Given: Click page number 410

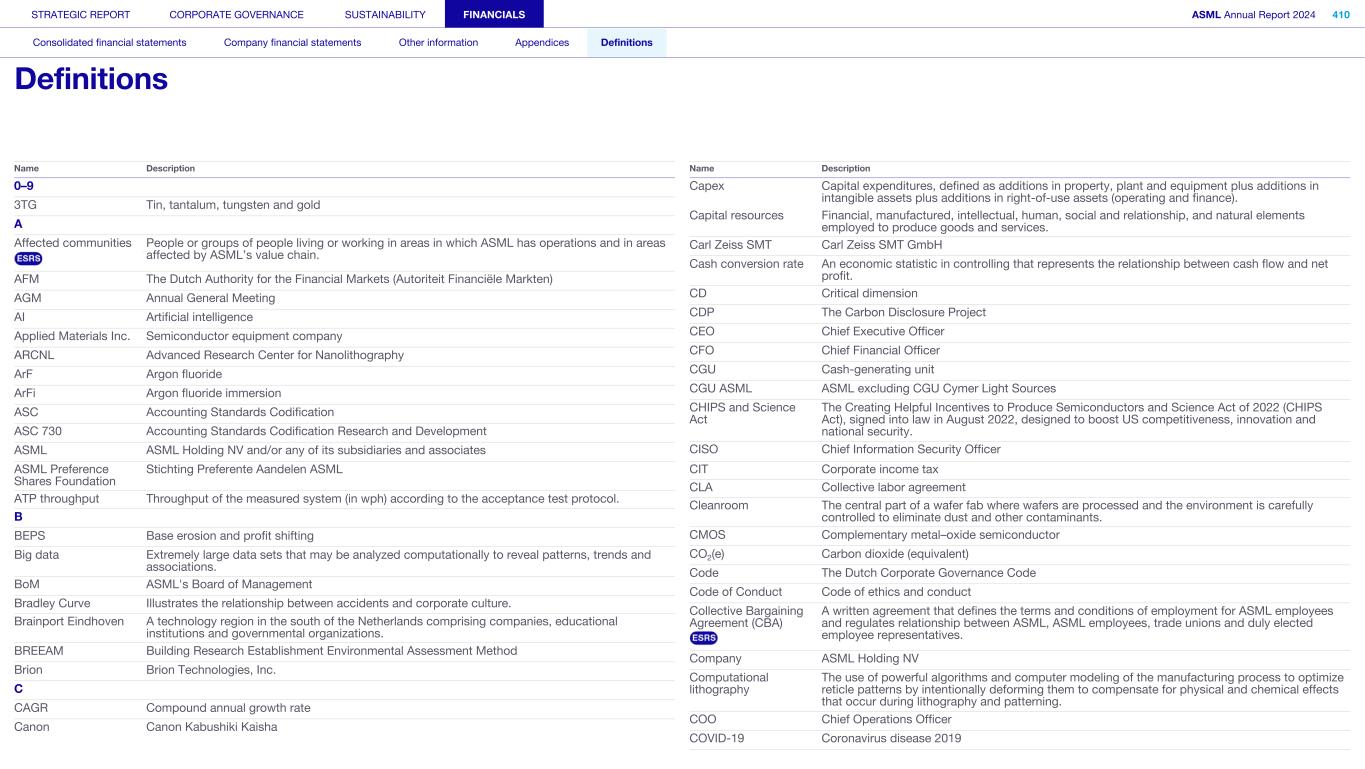Looking at the screenshot, I should pyautogui.click(x=1340, y=15).
